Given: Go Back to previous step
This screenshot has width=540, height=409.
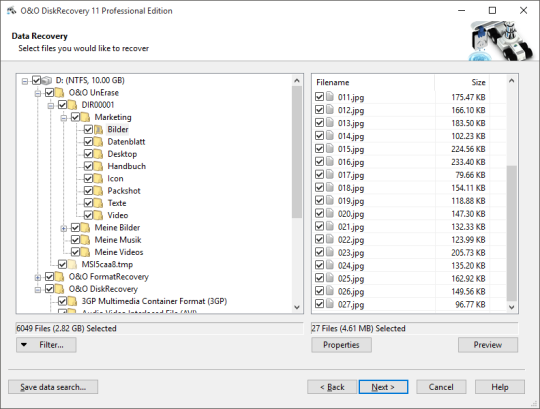Looking at the screenshot, I should tap(332, 387).
